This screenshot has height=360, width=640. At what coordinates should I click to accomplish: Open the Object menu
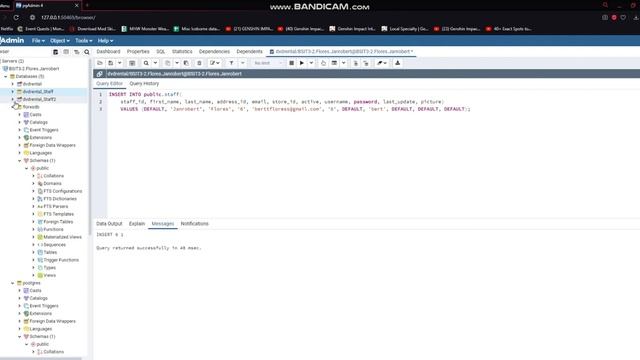pyautogui.click(x=60, y=41)
